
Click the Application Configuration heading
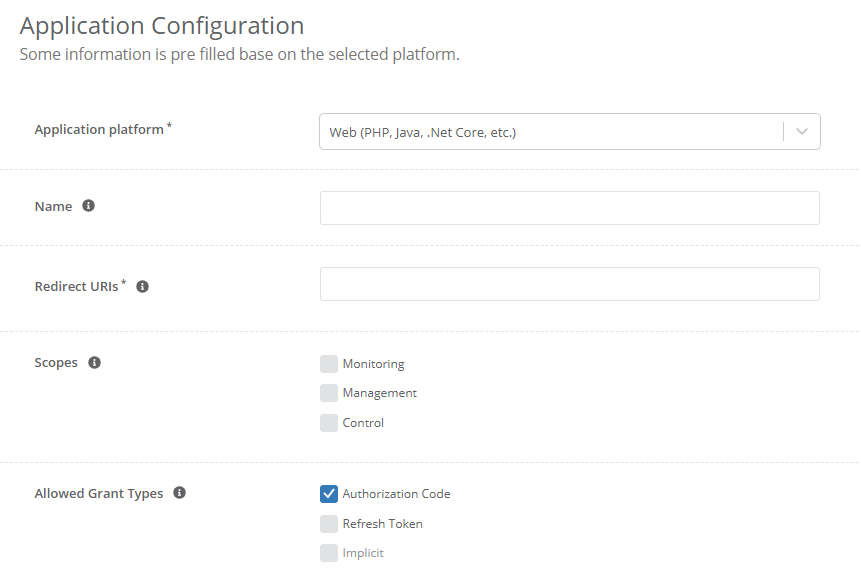tap(161, 25)
